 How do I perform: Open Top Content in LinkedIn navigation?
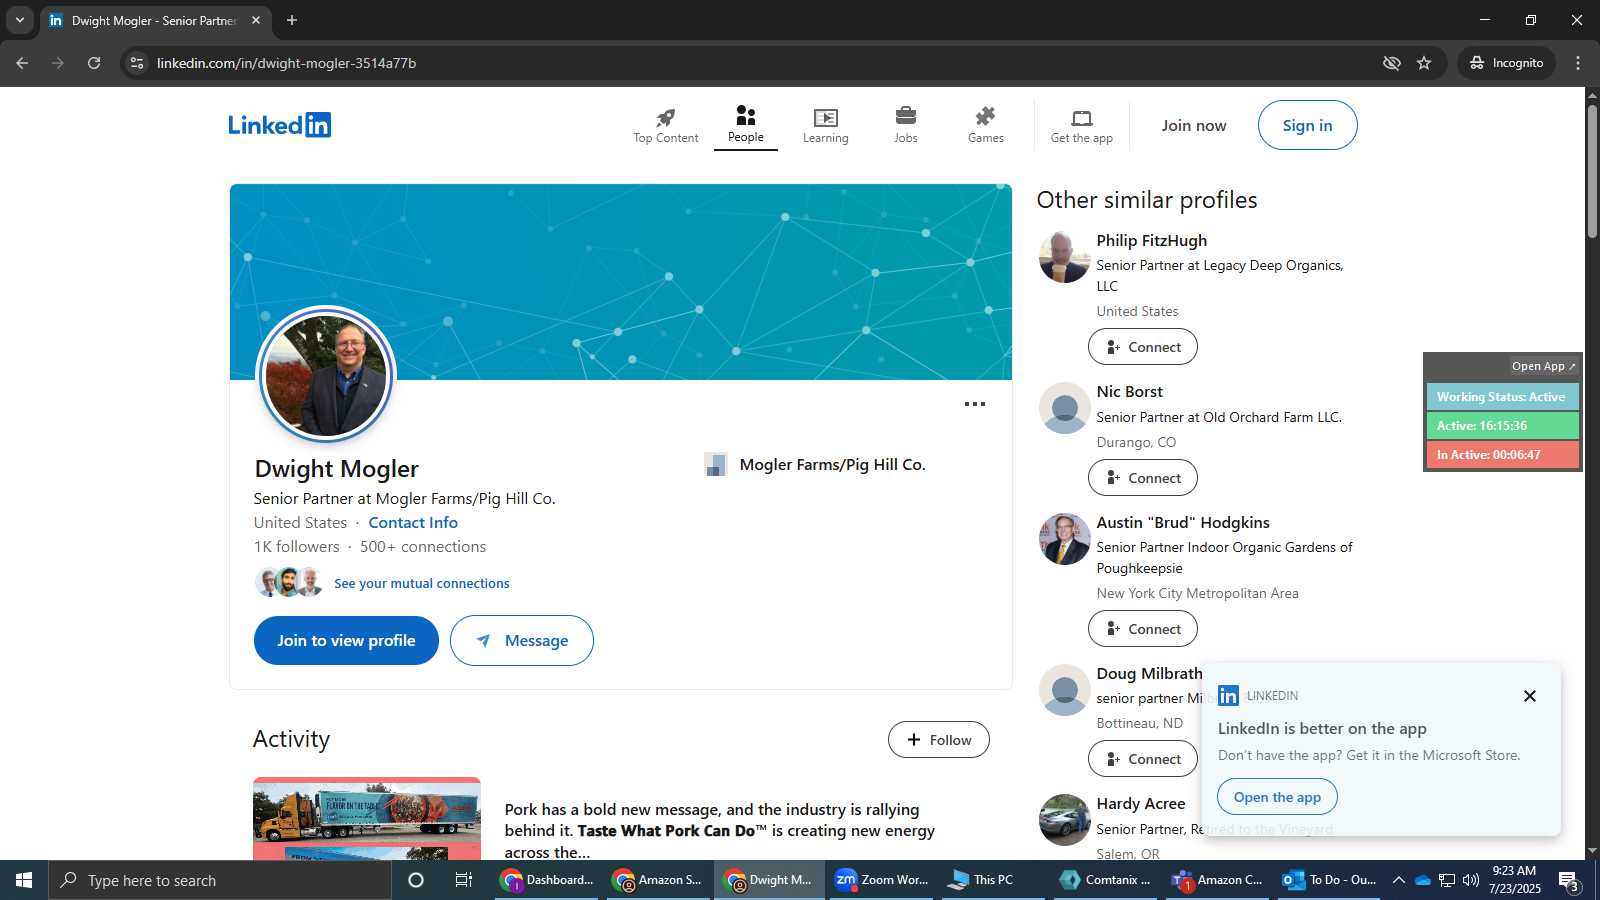coord(665,126)
